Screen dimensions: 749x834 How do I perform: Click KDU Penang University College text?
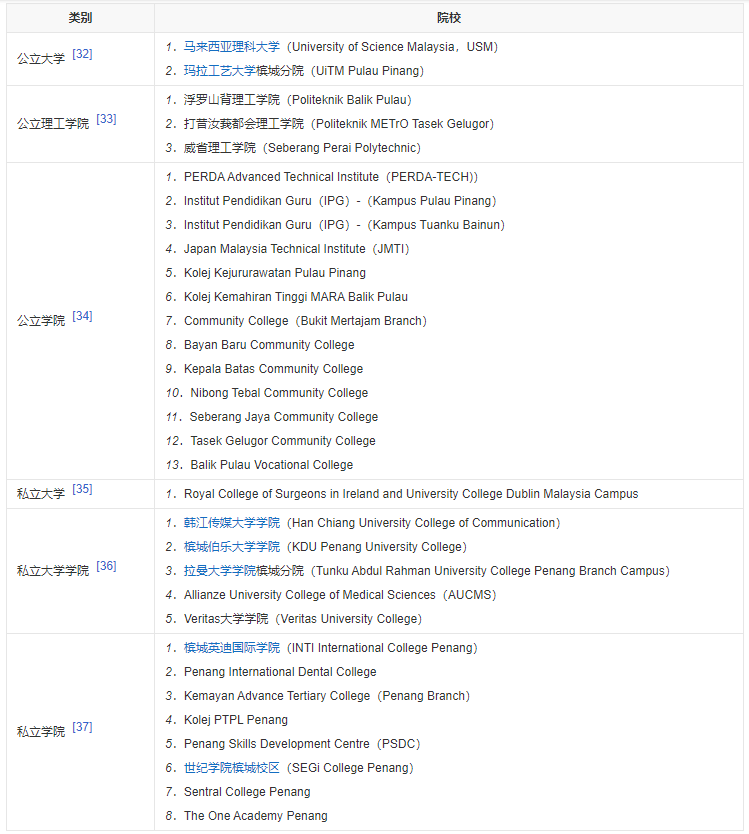pyautogui.click(x=377, y=547)
